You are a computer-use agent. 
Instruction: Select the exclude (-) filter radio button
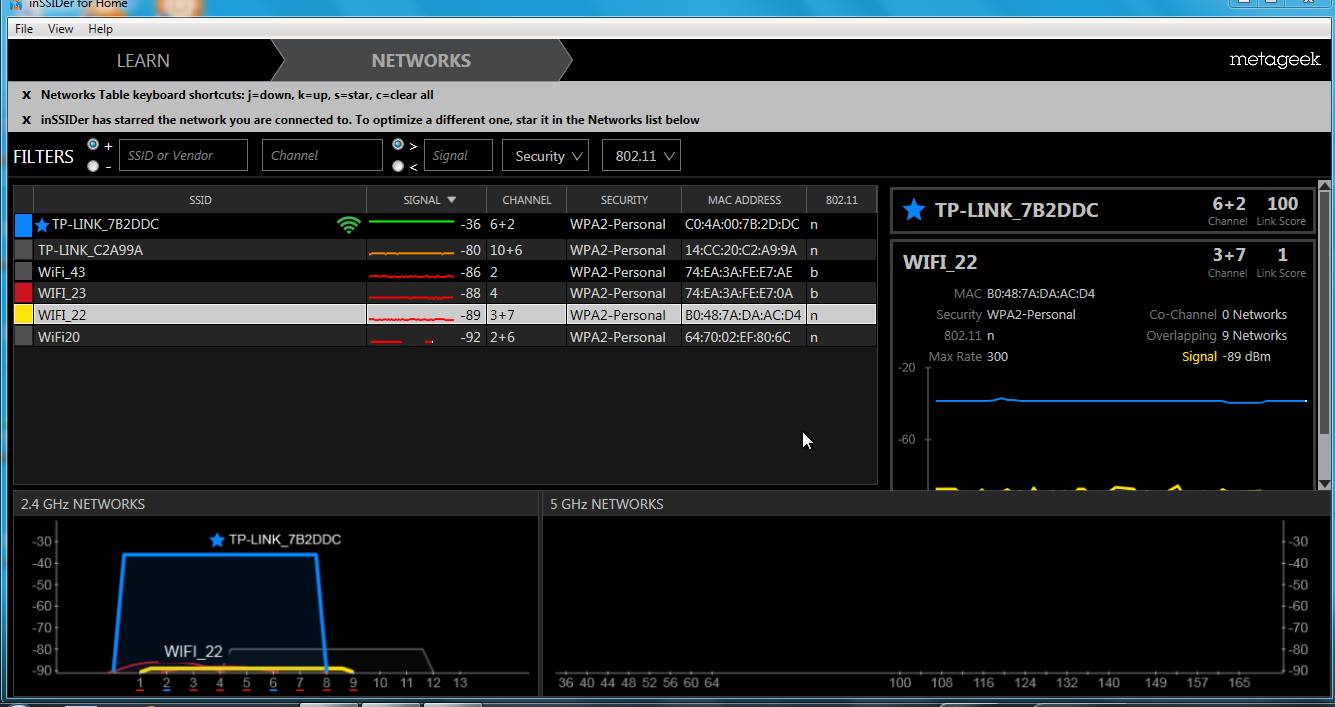93,166
